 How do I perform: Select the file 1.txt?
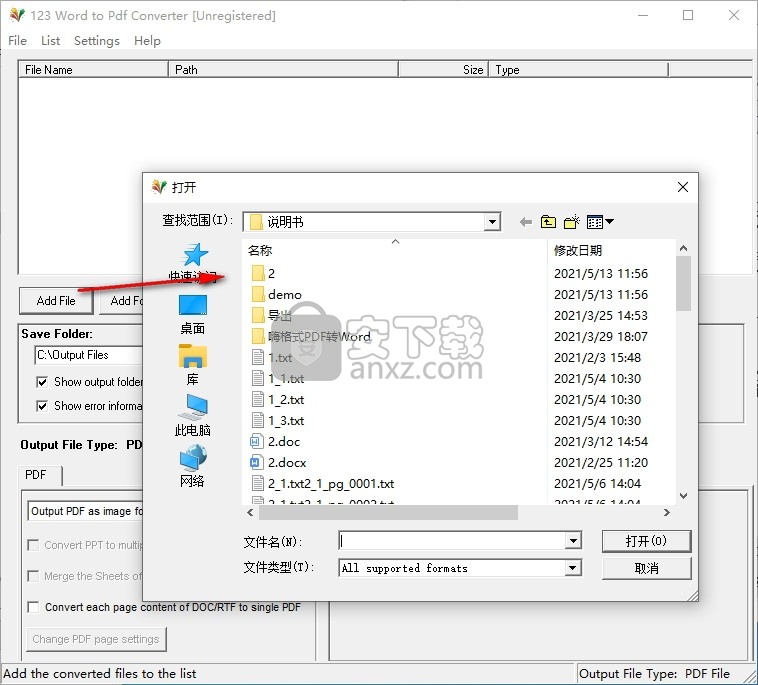pos(272,358)
